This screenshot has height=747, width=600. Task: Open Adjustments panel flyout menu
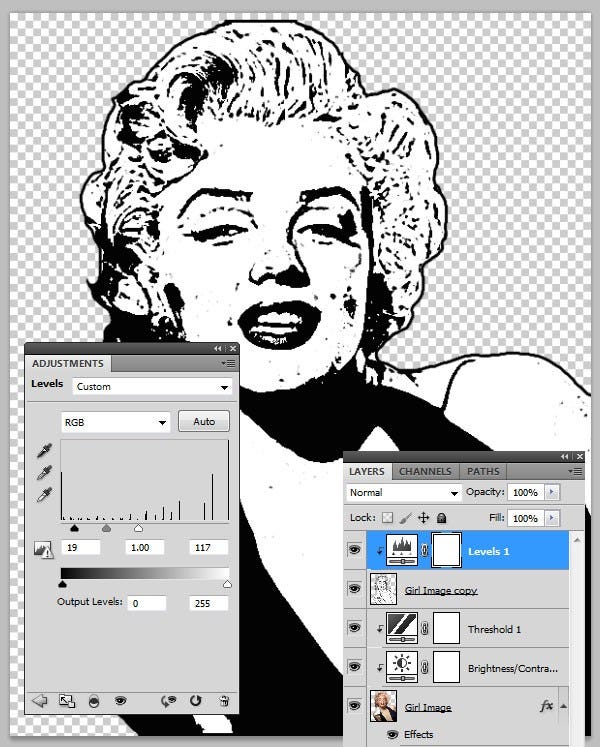[228, 363]
